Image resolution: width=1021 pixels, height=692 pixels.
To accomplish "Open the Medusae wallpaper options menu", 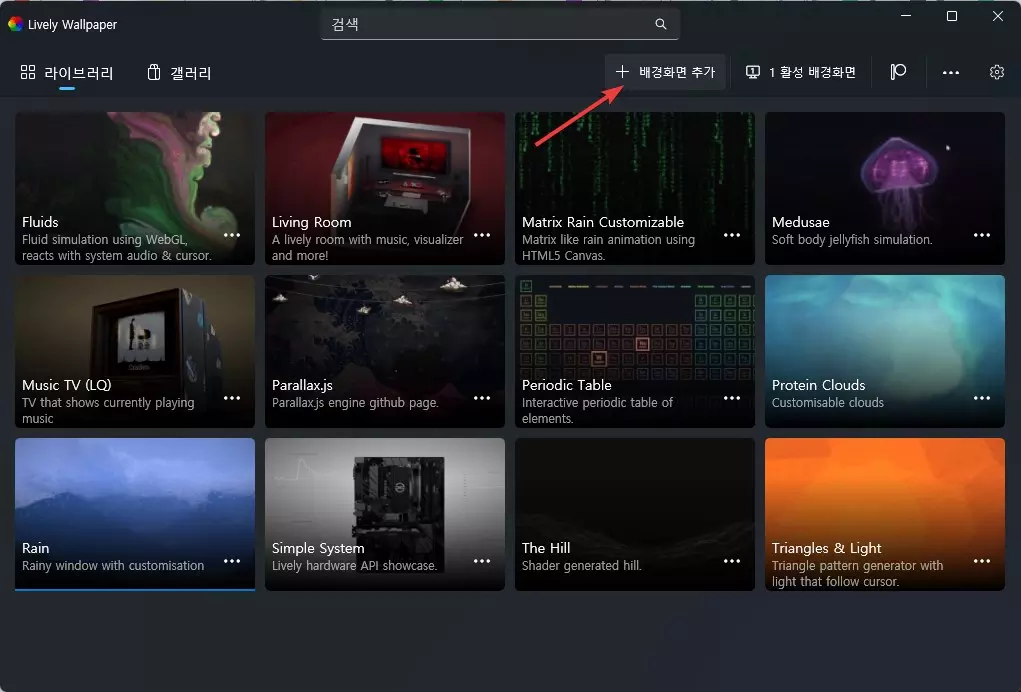I will coord(982,234).
